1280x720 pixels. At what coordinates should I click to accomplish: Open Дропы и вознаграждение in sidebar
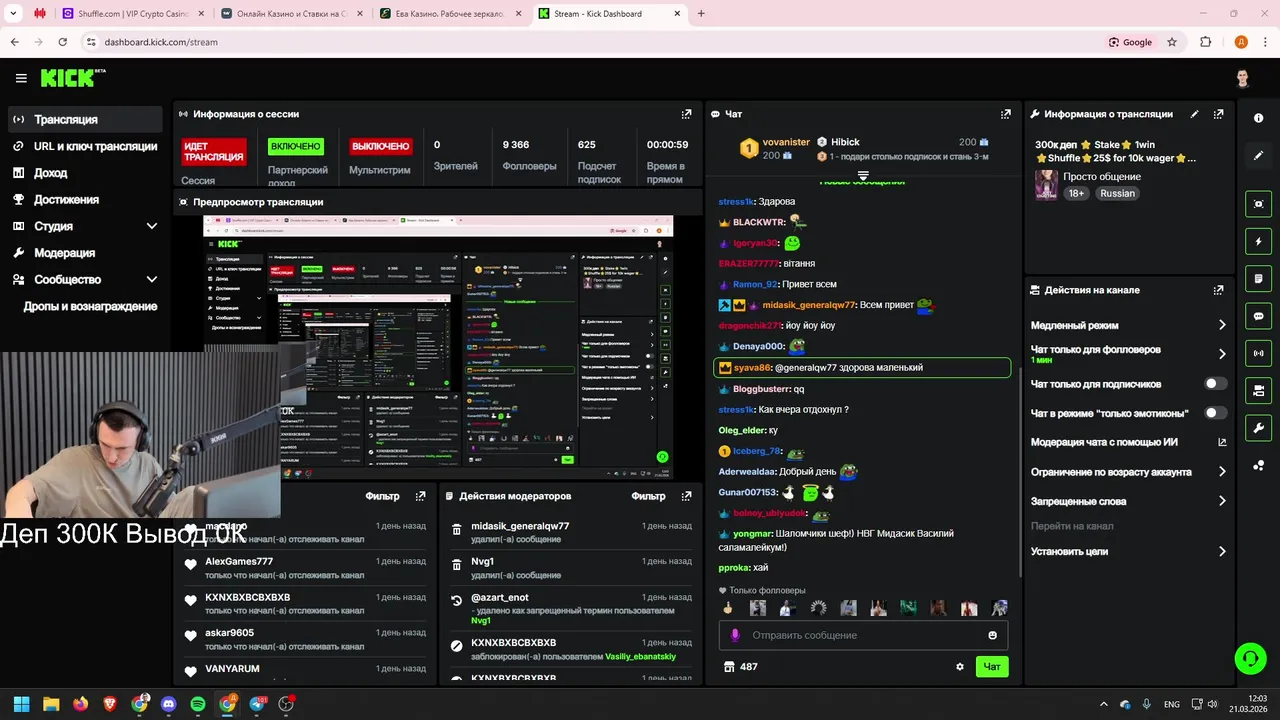pyautogui.click(x=90, y=306)
